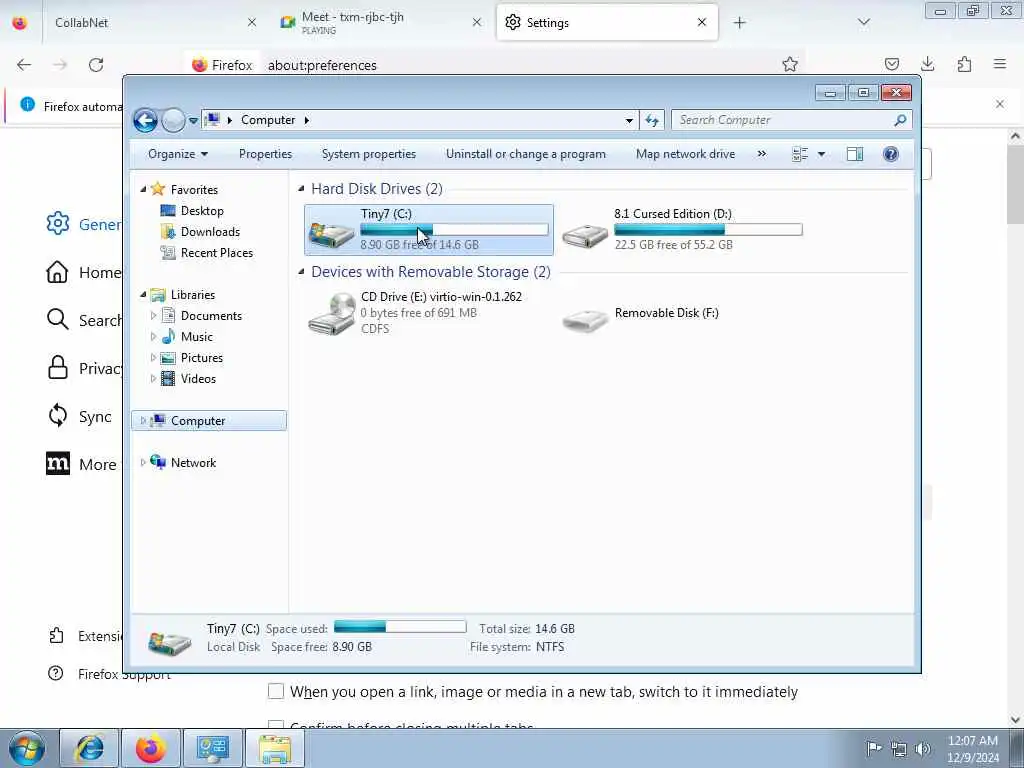Screen dimensions: 1024x768
Task: Select the 8.1 Cursed Edition (D:) drive
Action: (x=681, y=229)
